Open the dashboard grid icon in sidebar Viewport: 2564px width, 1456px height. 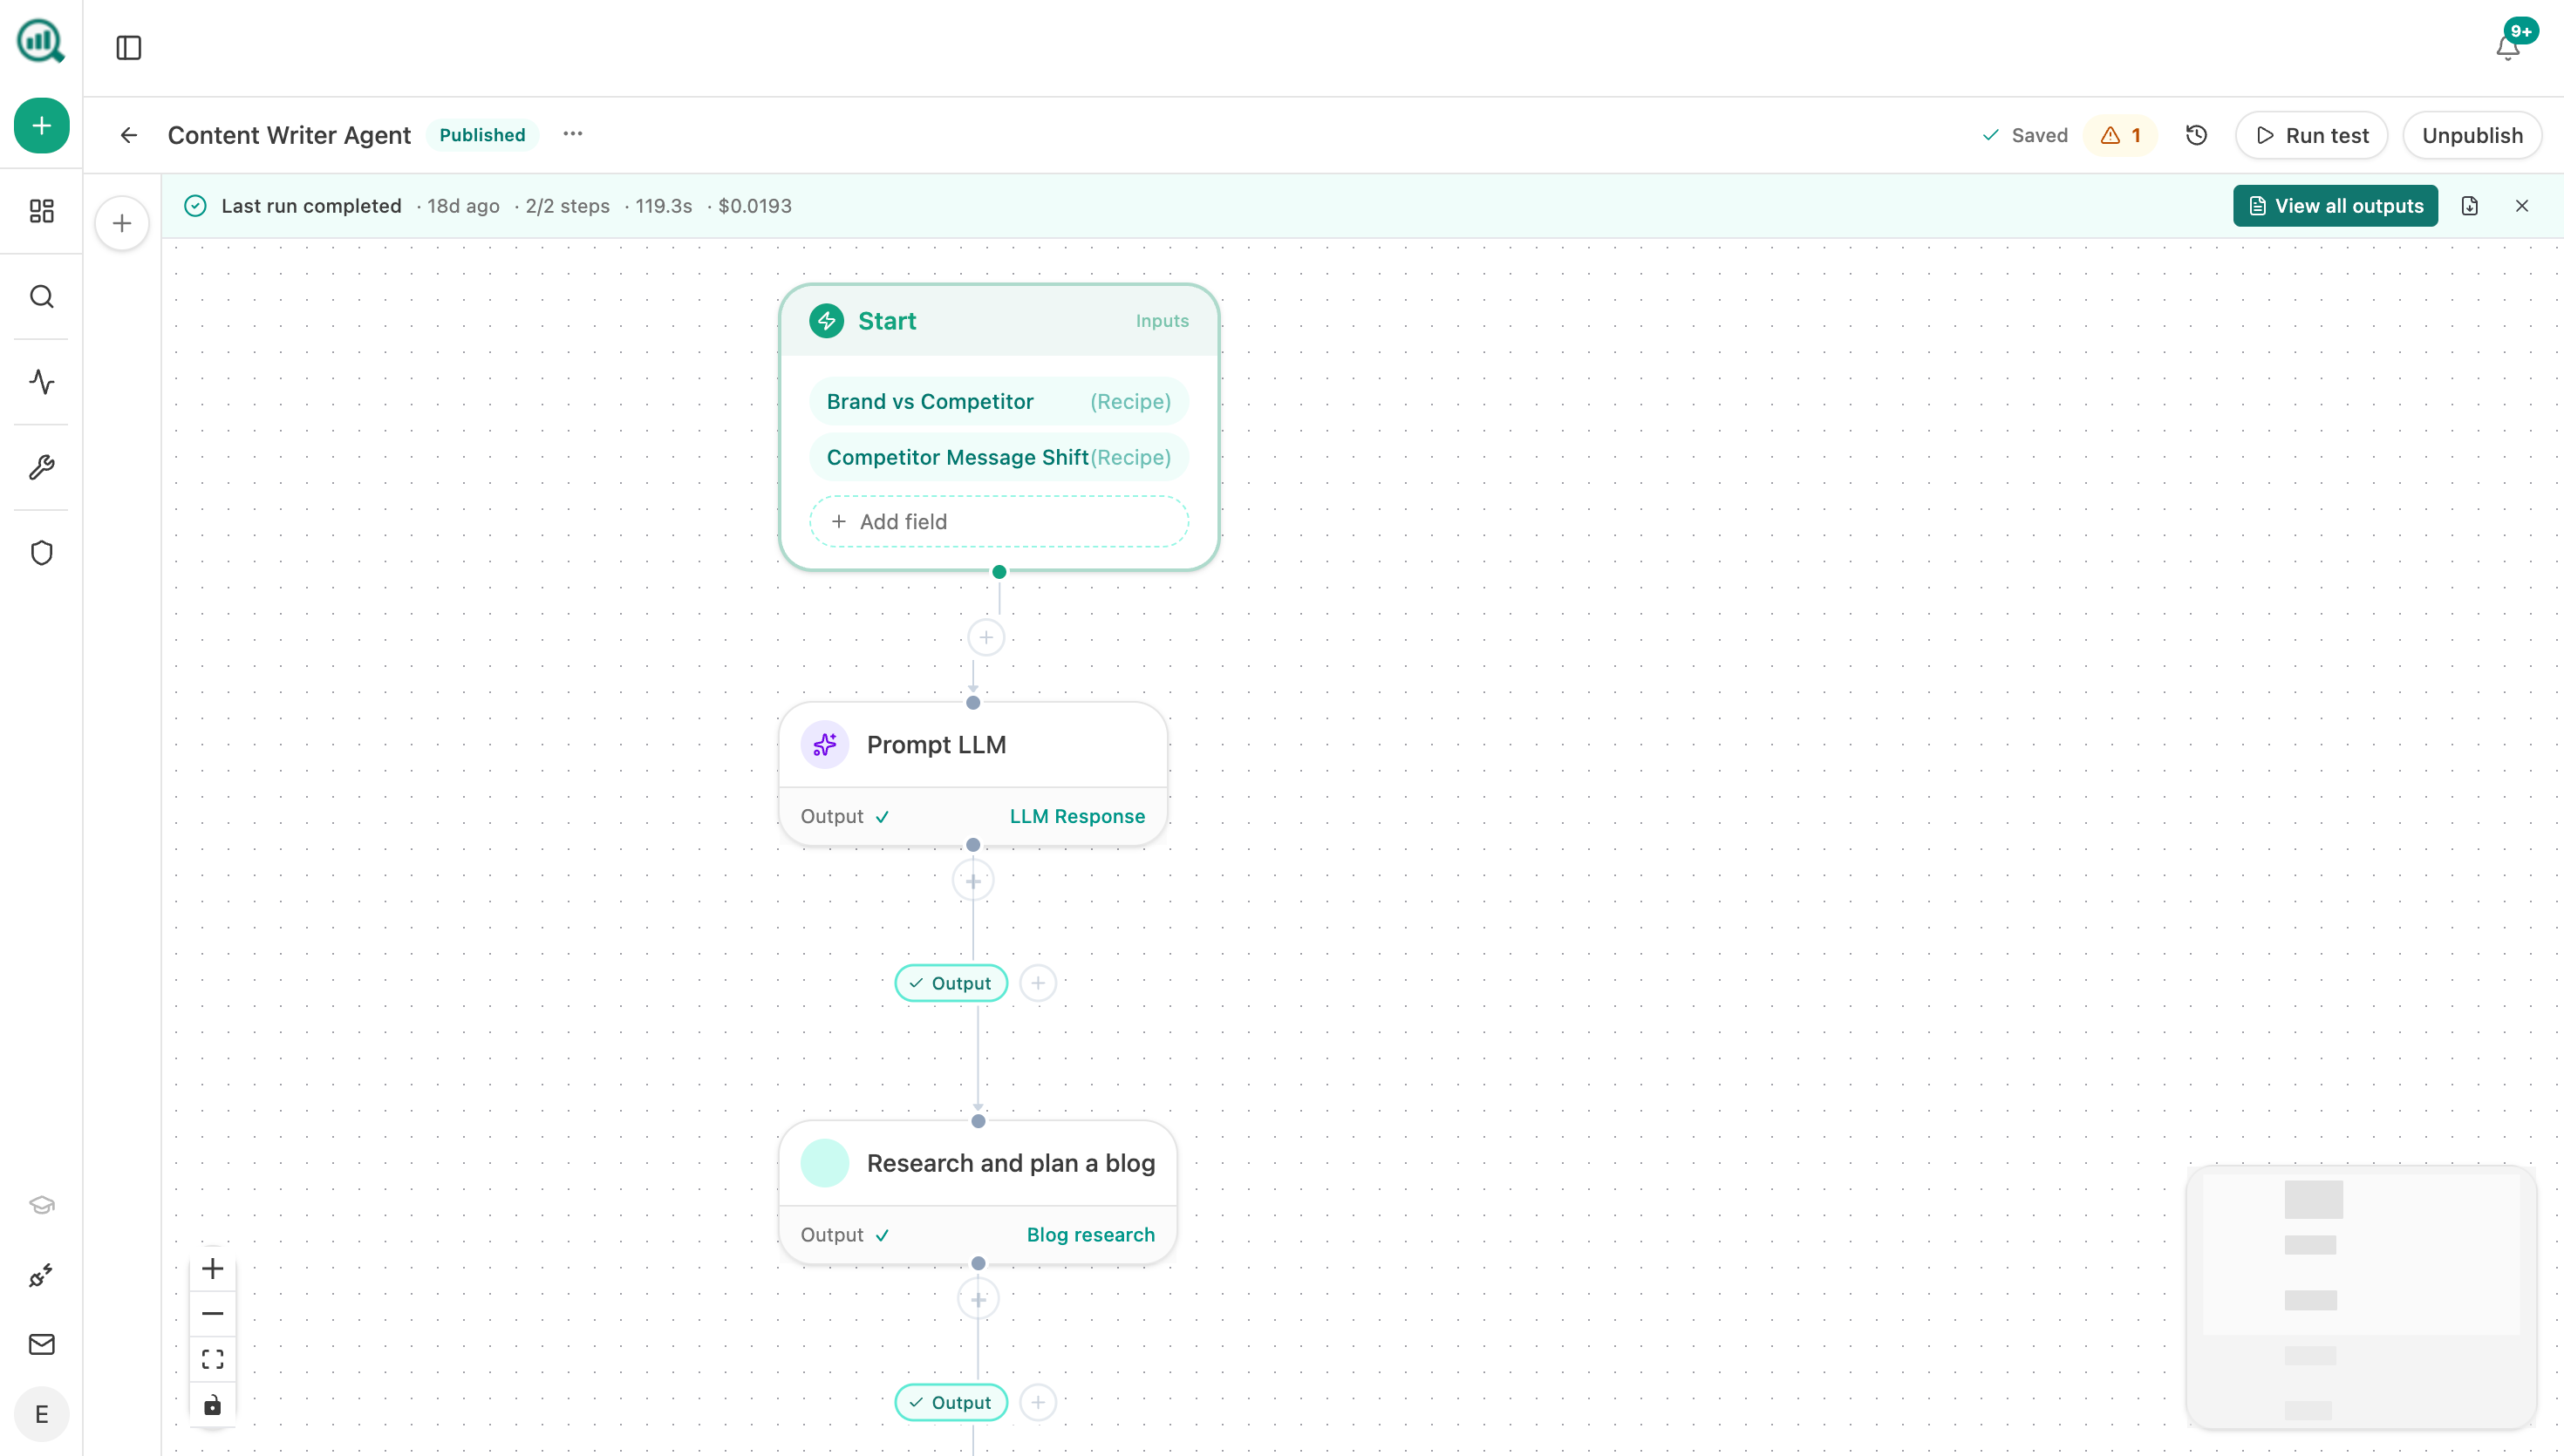point(41,211)
